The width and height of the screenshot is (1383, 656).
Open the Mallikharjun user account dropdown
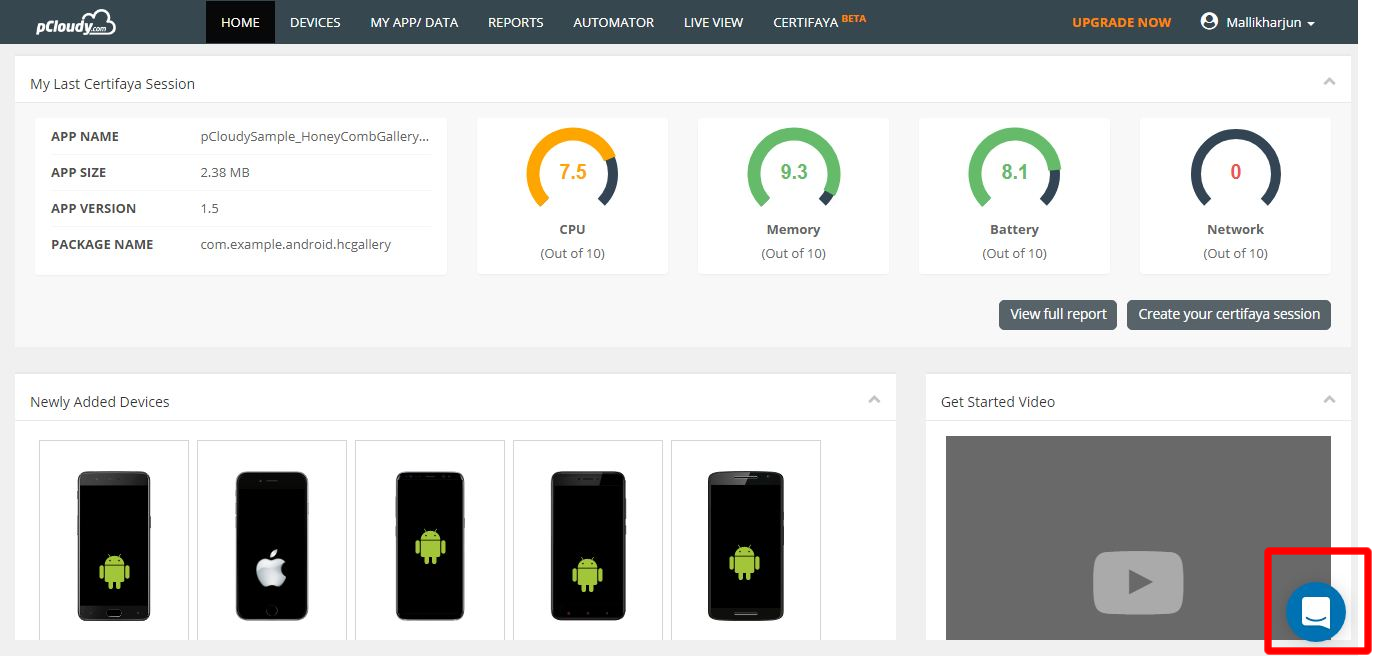click(x=1258, y=22)
